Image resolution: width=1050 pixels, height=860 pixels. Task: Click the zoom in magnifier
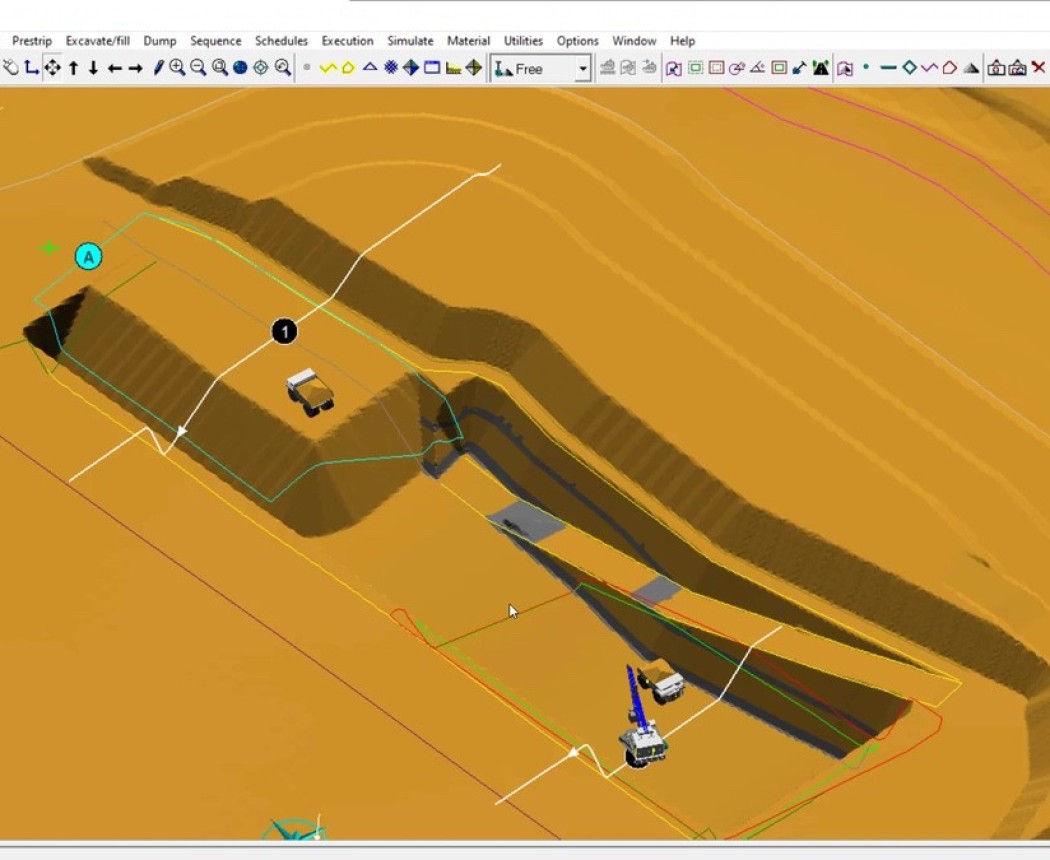177,68
